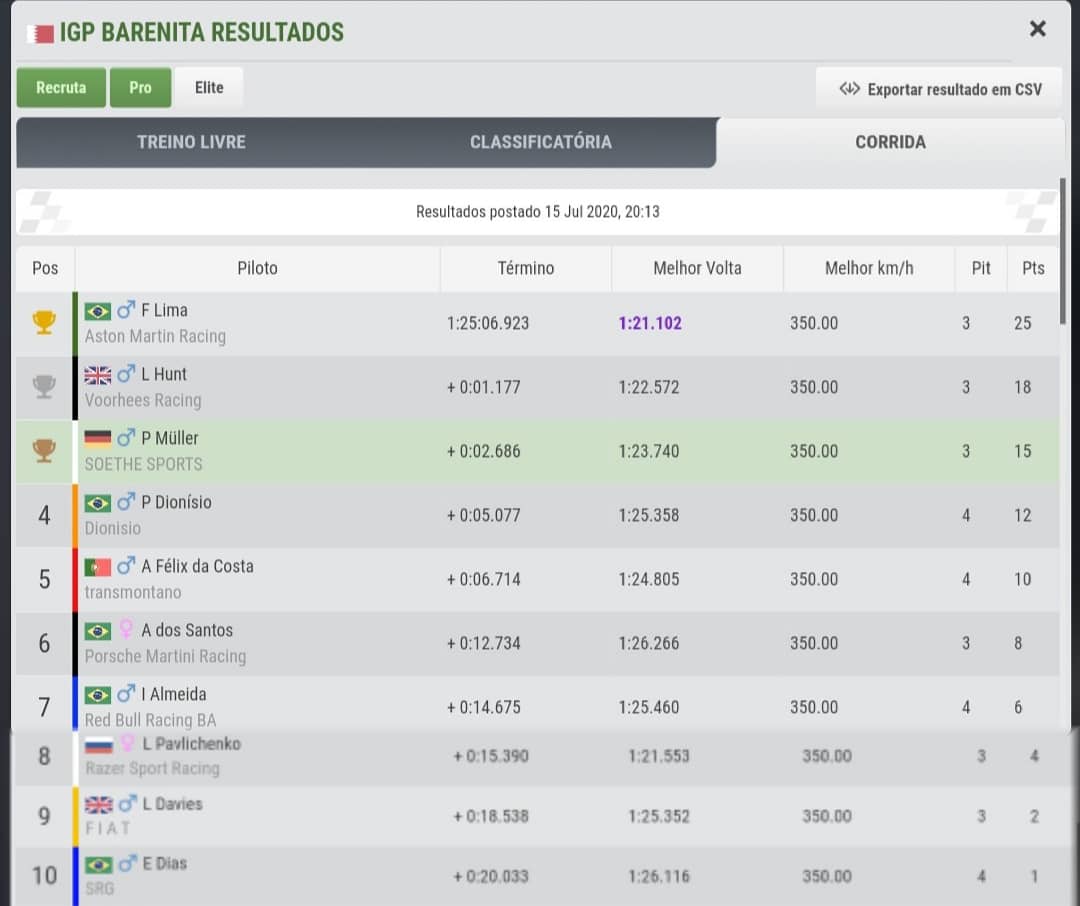
Task: Close the IGP Barenita results dialog
Action: tap(1037, 28)
